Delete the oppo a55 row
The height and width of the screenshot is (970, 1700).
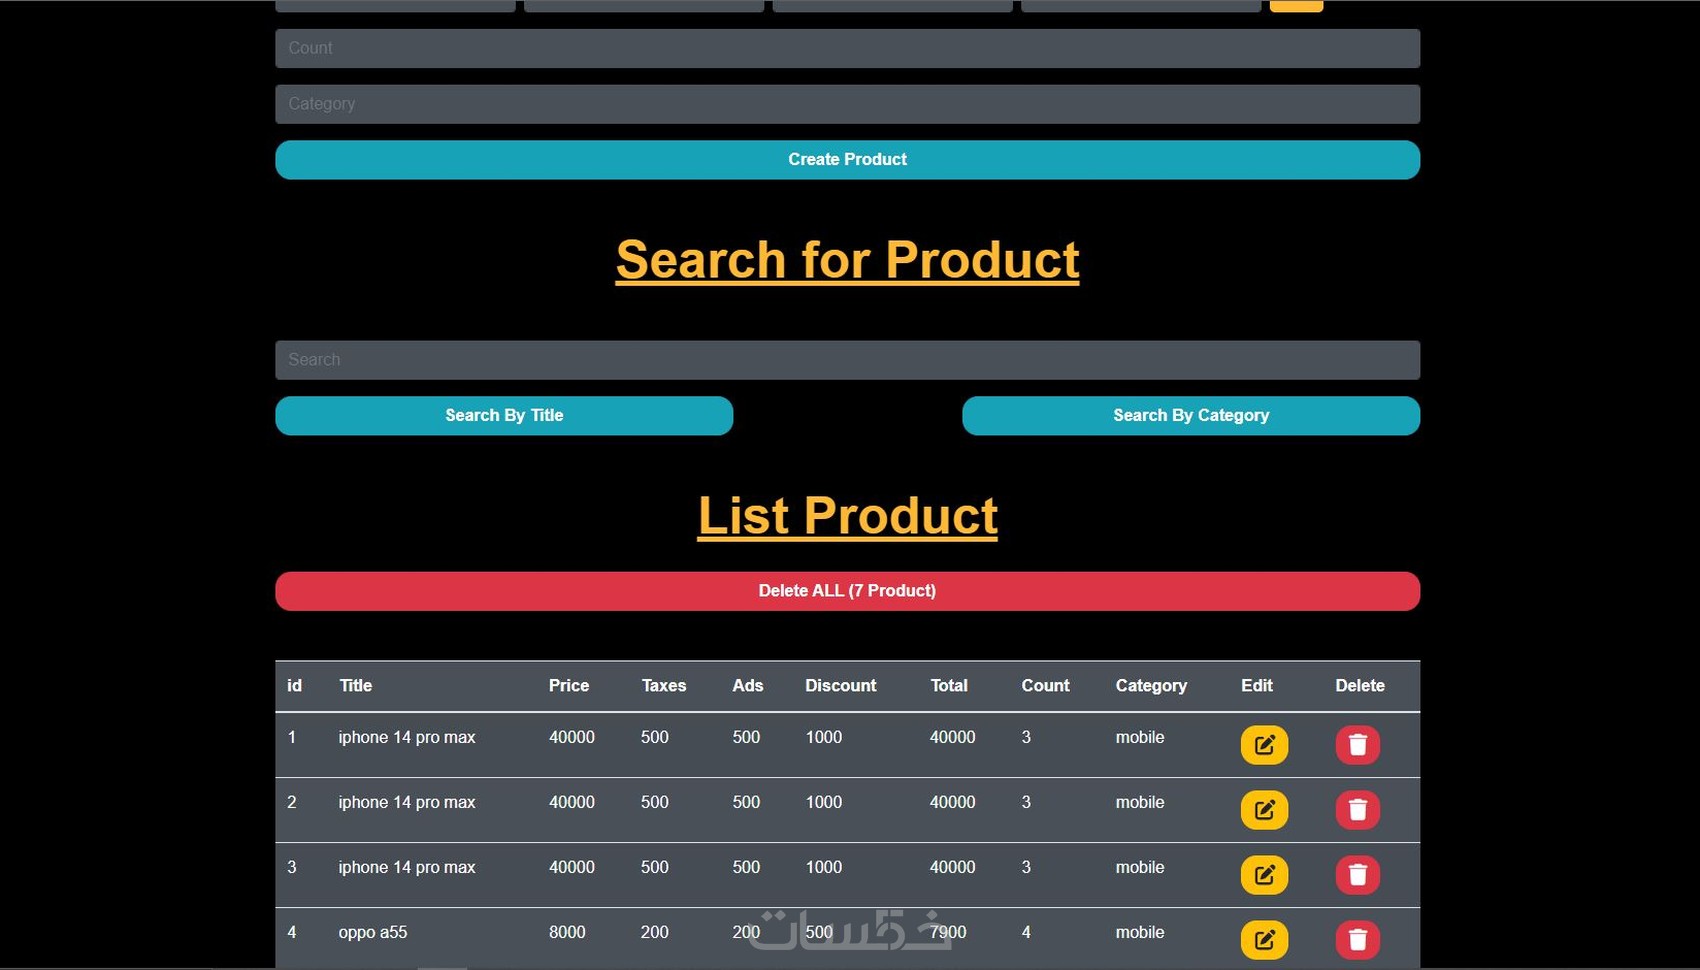1358,940
